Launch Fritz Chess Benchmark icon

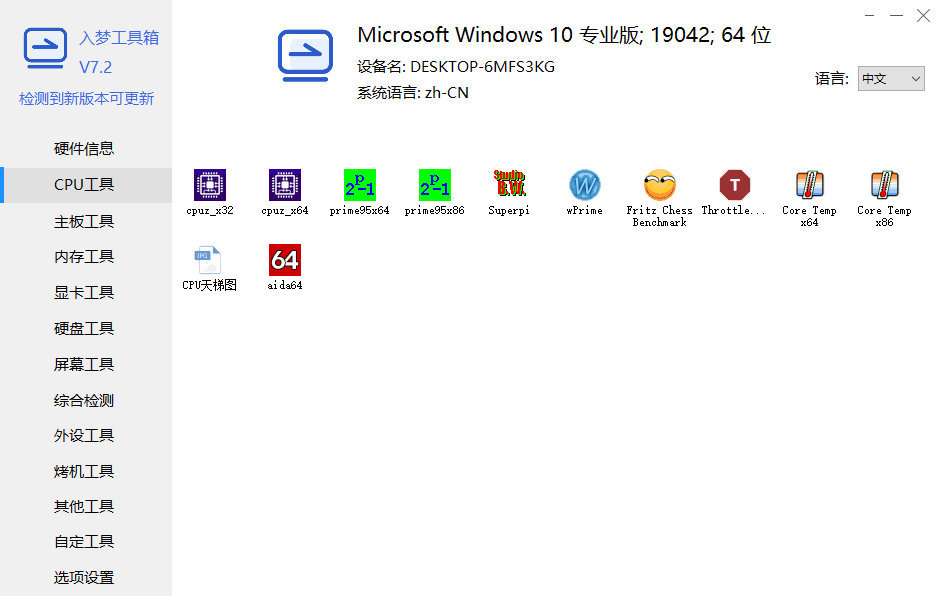[x=660, y=185]
